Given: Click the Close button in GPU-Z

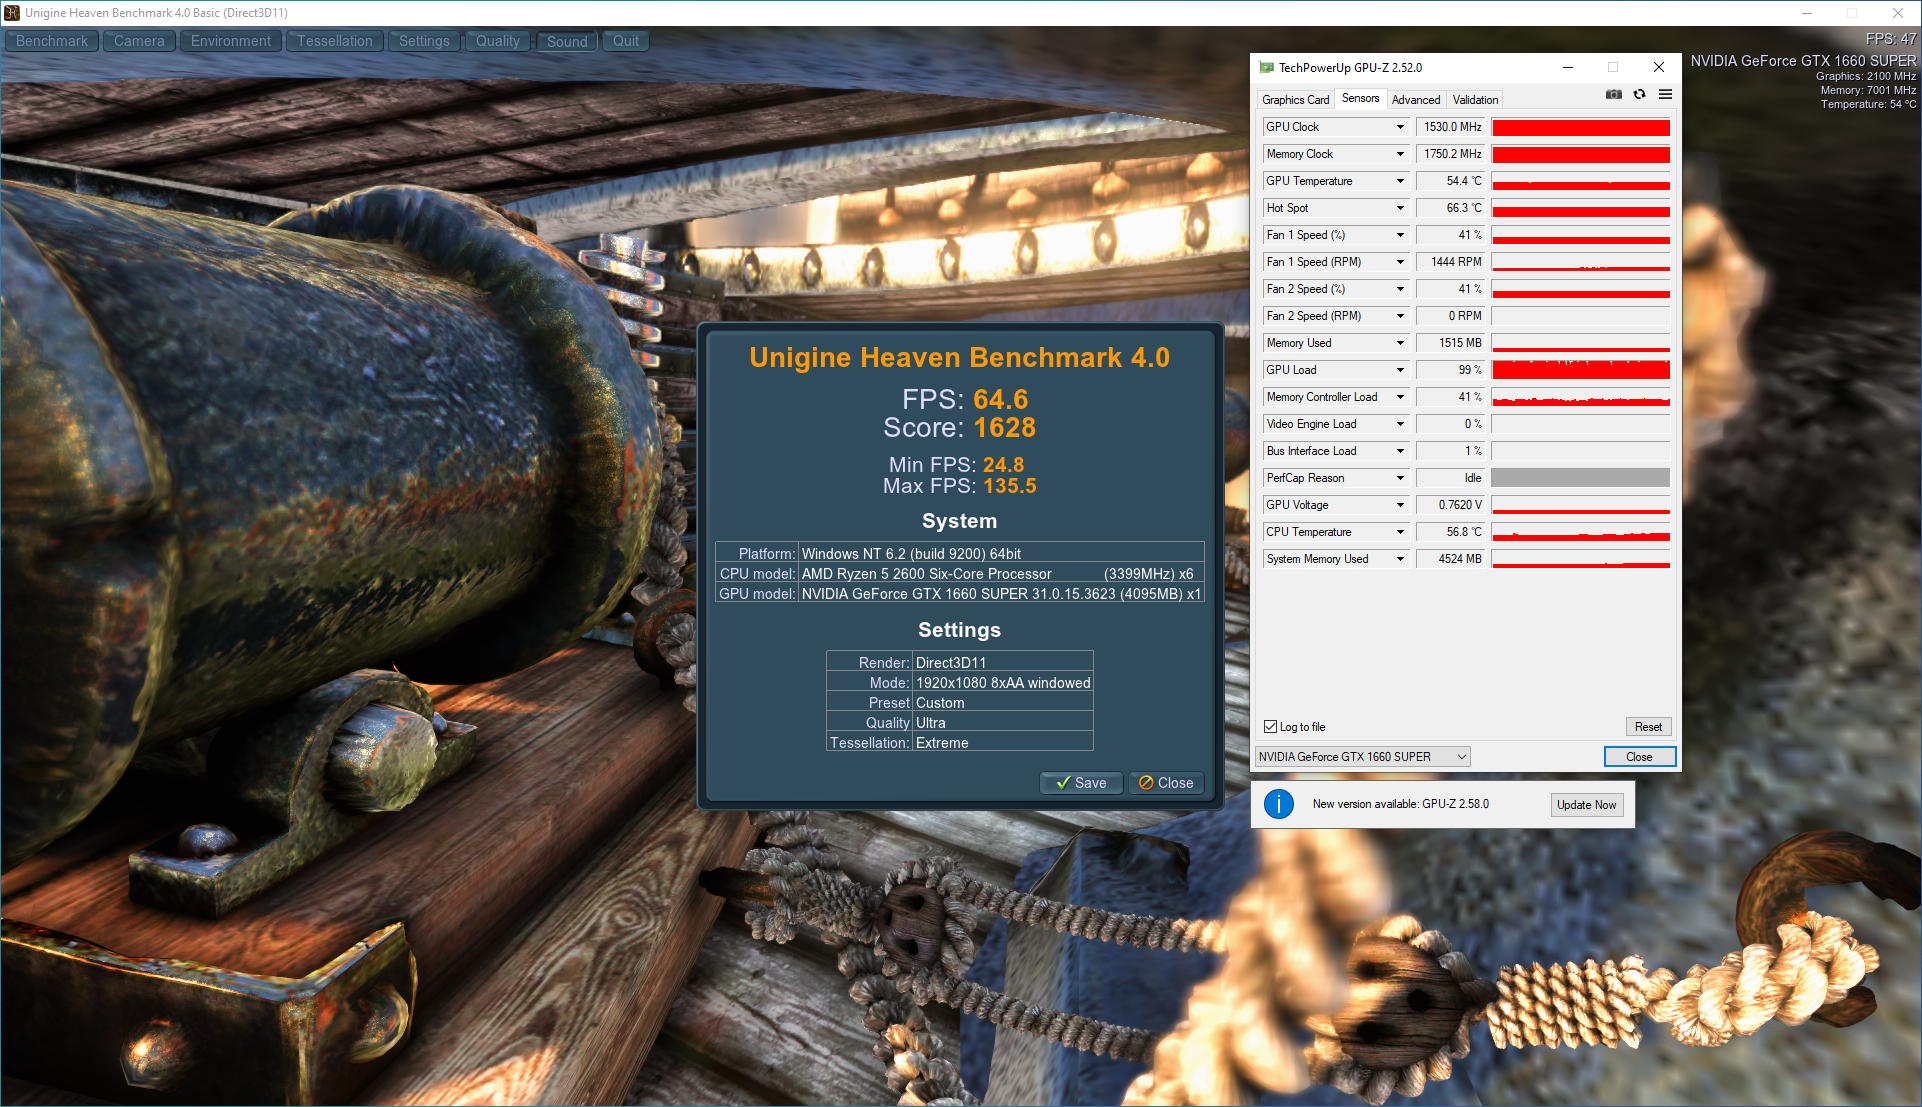Looking at the screenshot, I should coord(1639,757).
